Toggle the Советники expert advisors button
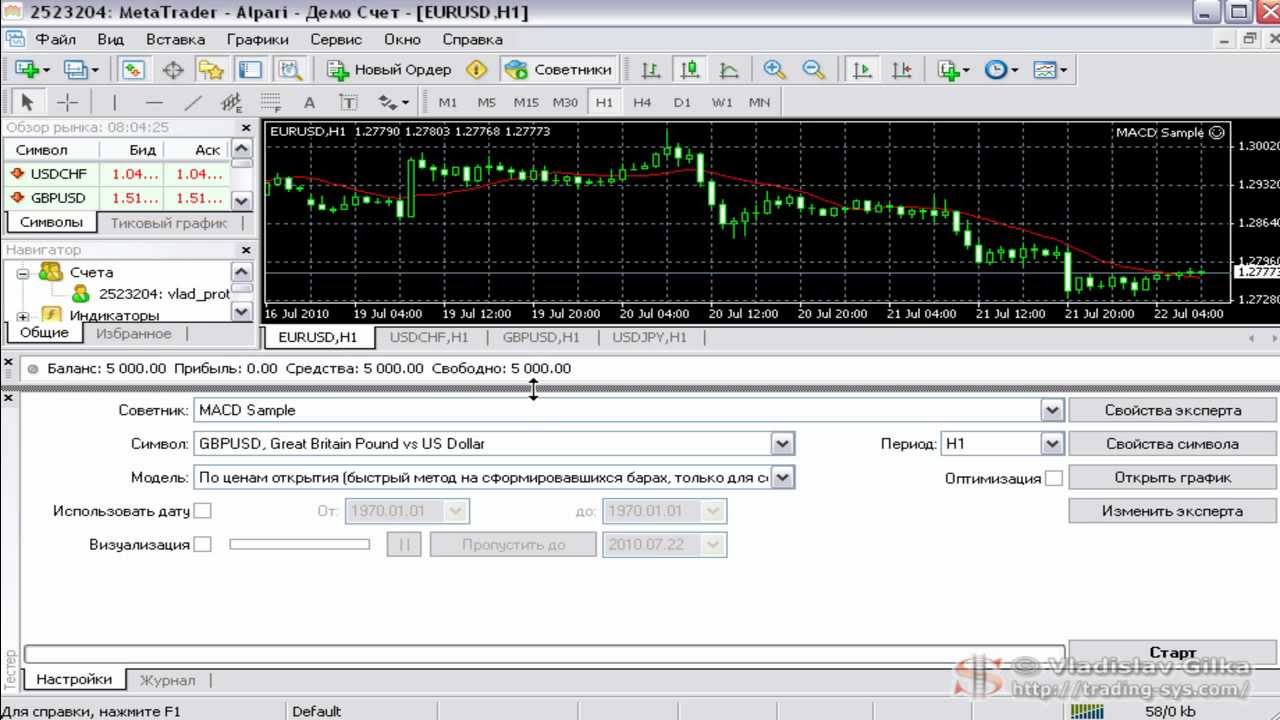Screen dimensions: 1280x720 coord(558,70)
